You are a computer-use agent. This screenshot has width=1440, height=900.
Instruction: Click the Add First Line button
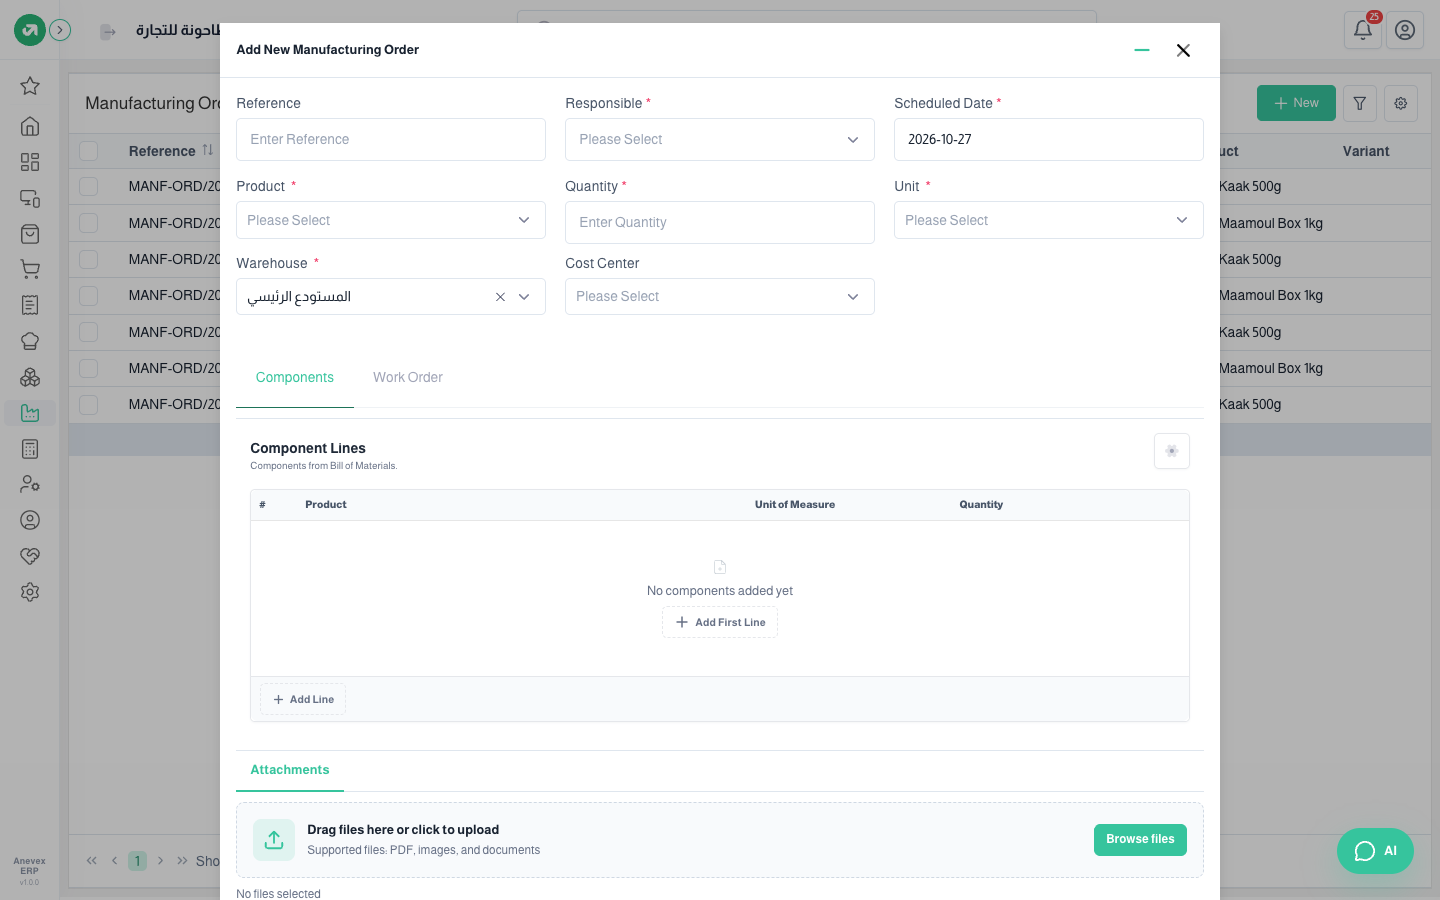coord(720,622)
